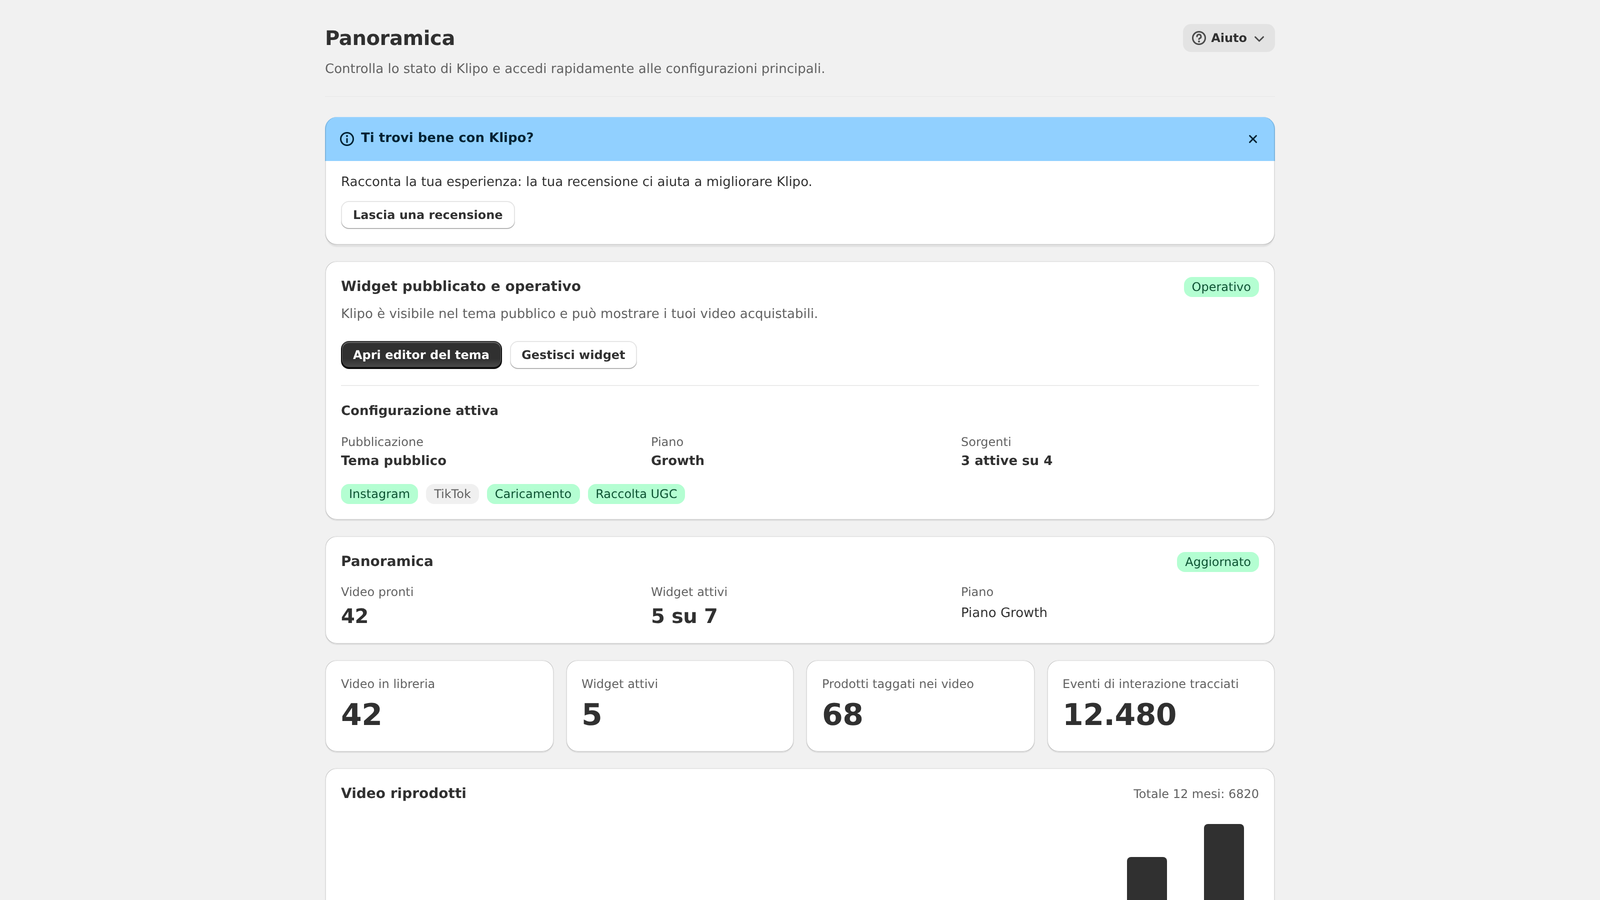1600x900 pixels.
Task: Click the bold "Growth" plan value
Action: click(677, 461)
